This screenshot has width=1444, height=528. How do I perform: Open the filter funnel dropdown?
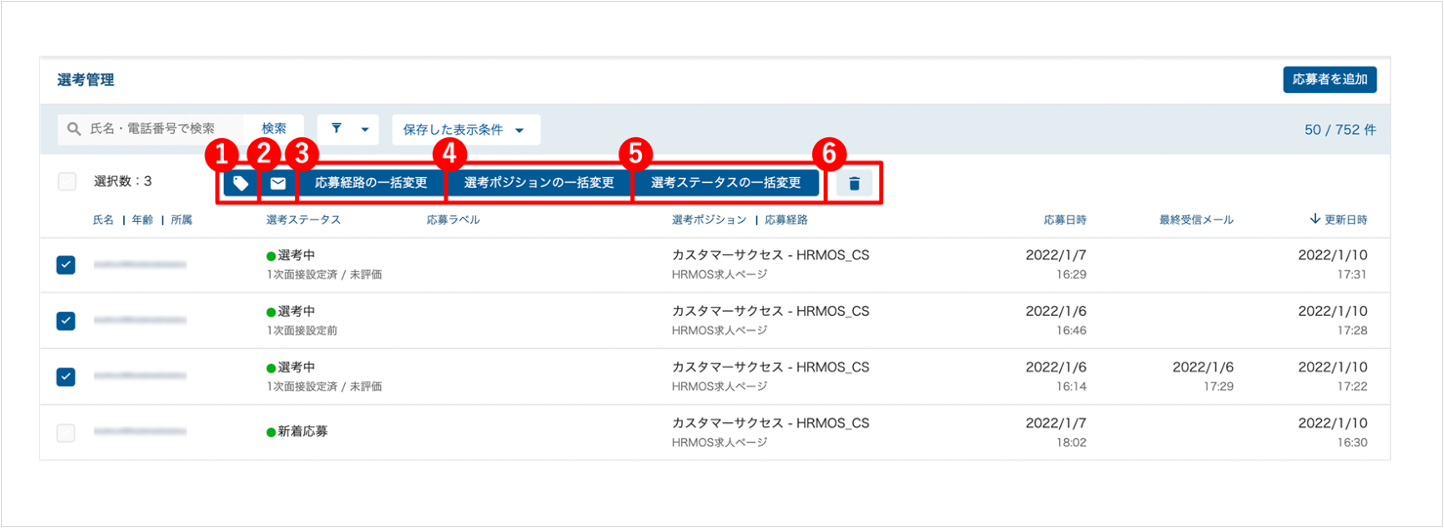click(349, 129)
